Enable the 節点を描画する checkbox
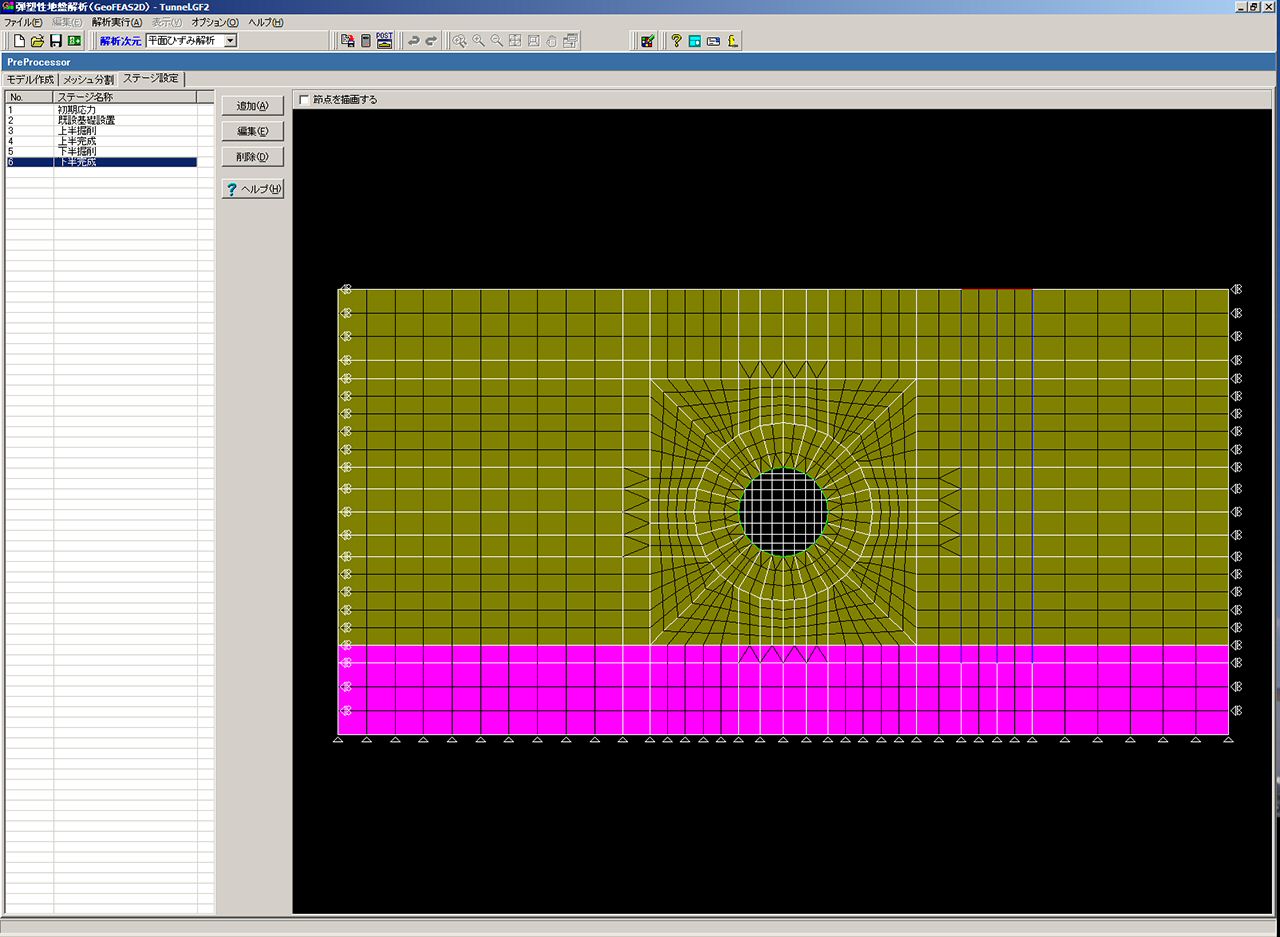The height and width of the screenshot is (937, 1280). 305,99
